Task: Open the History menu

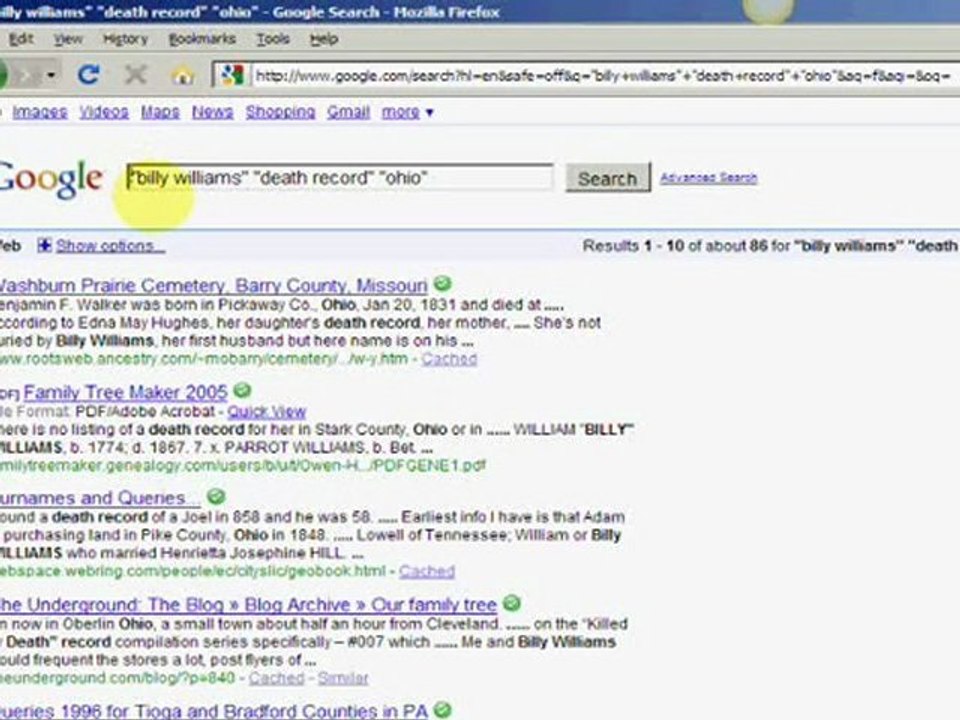Action: point(126,39)
